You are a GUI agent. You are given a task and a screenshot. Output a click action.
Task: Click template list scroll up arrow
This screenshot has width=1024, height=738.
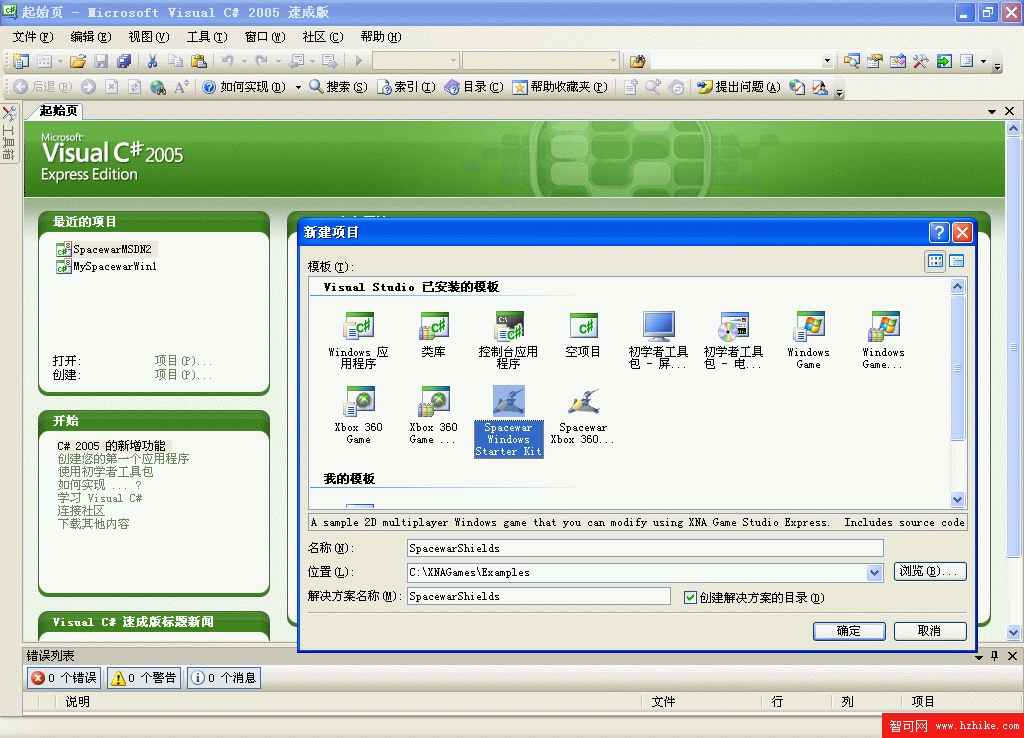(x=957, y=287)
